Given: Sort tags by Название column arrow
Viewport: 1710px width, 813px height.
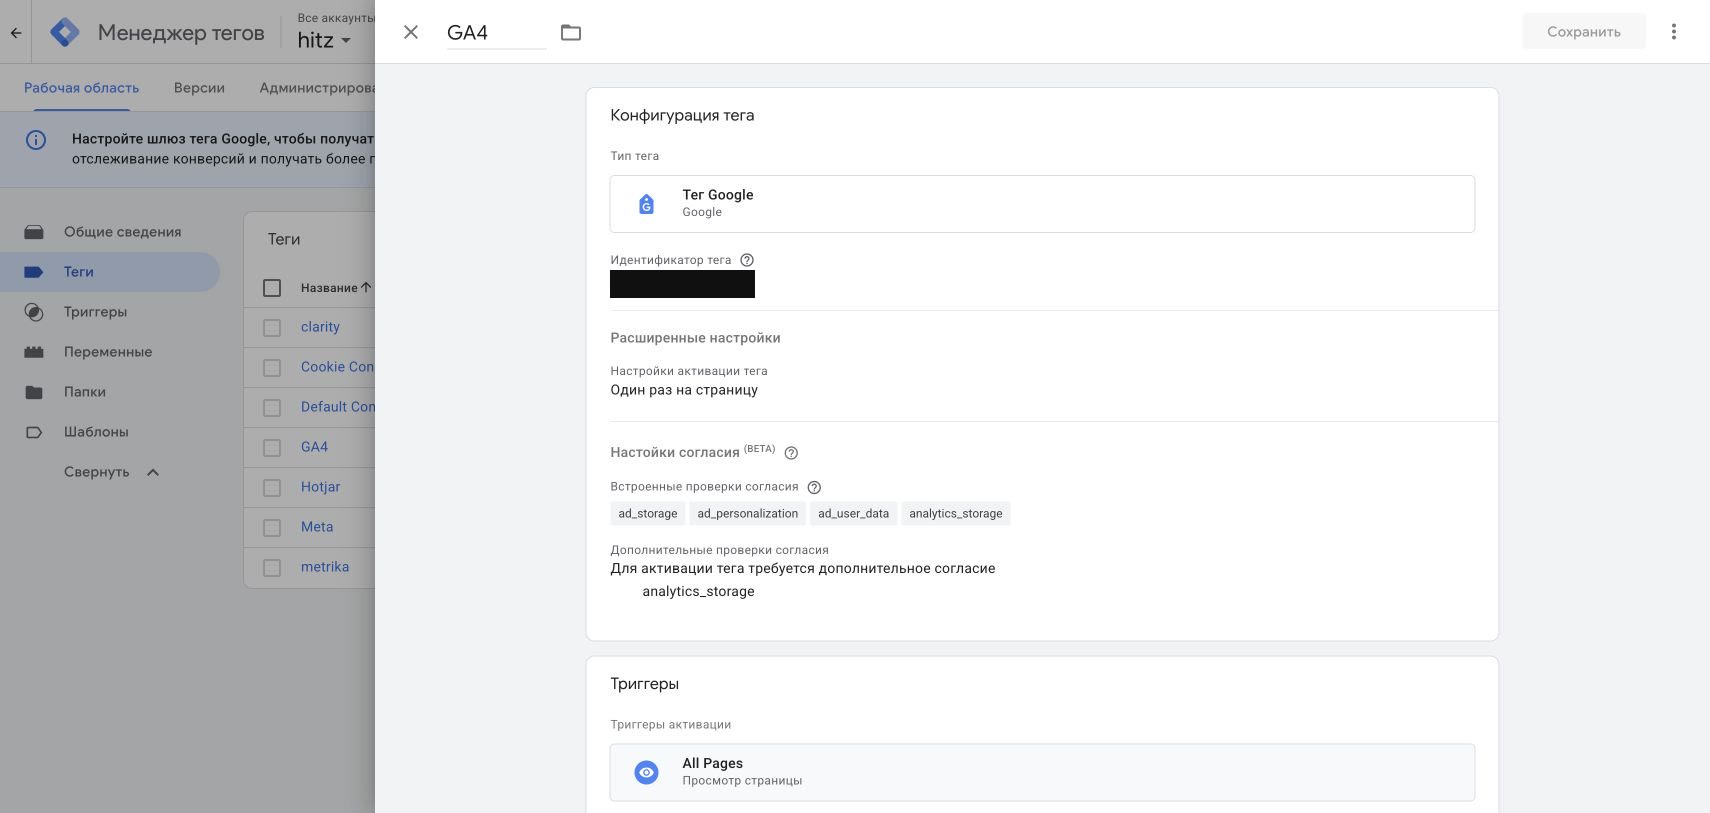Looking at the screenshot, I should pyautogui.click(x=366, y=287).
